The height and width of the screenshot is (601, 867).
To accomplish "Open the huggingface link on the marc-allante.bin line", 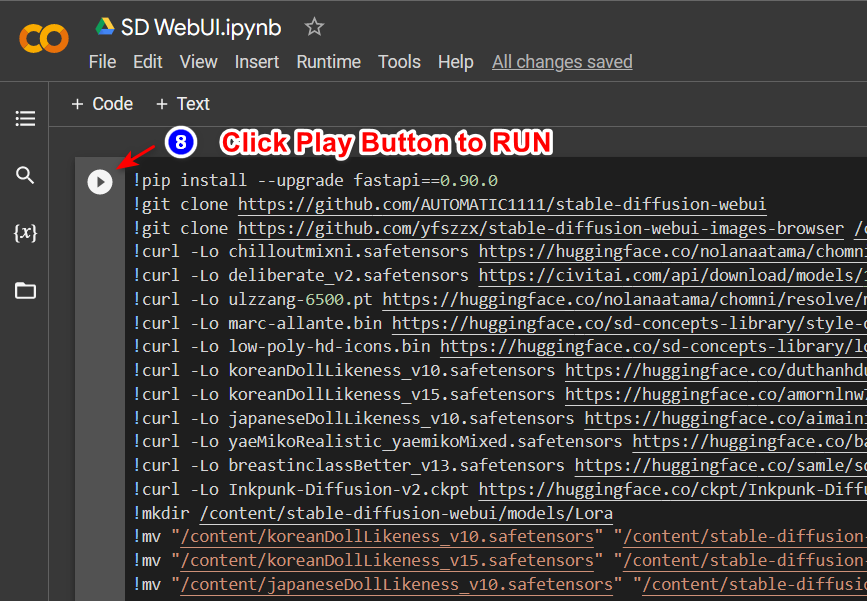I will 629,323.
